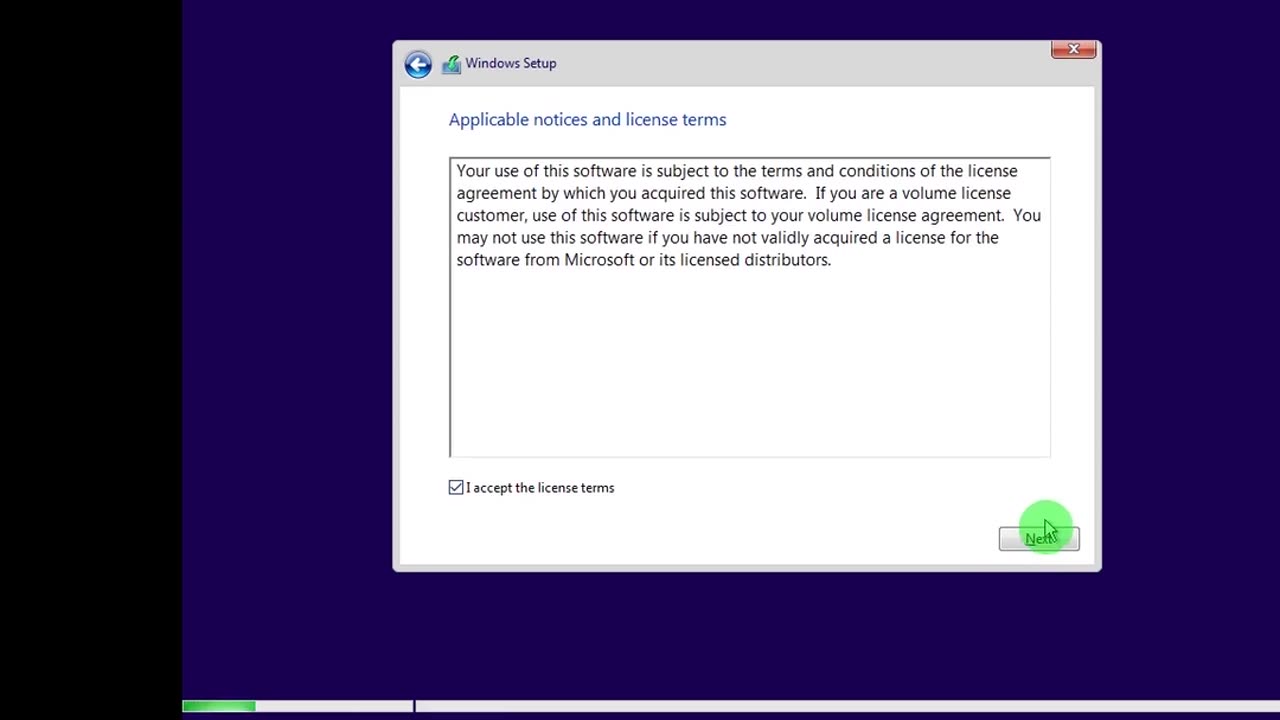Close the Windows Setup dialog

click(1074, 49)
